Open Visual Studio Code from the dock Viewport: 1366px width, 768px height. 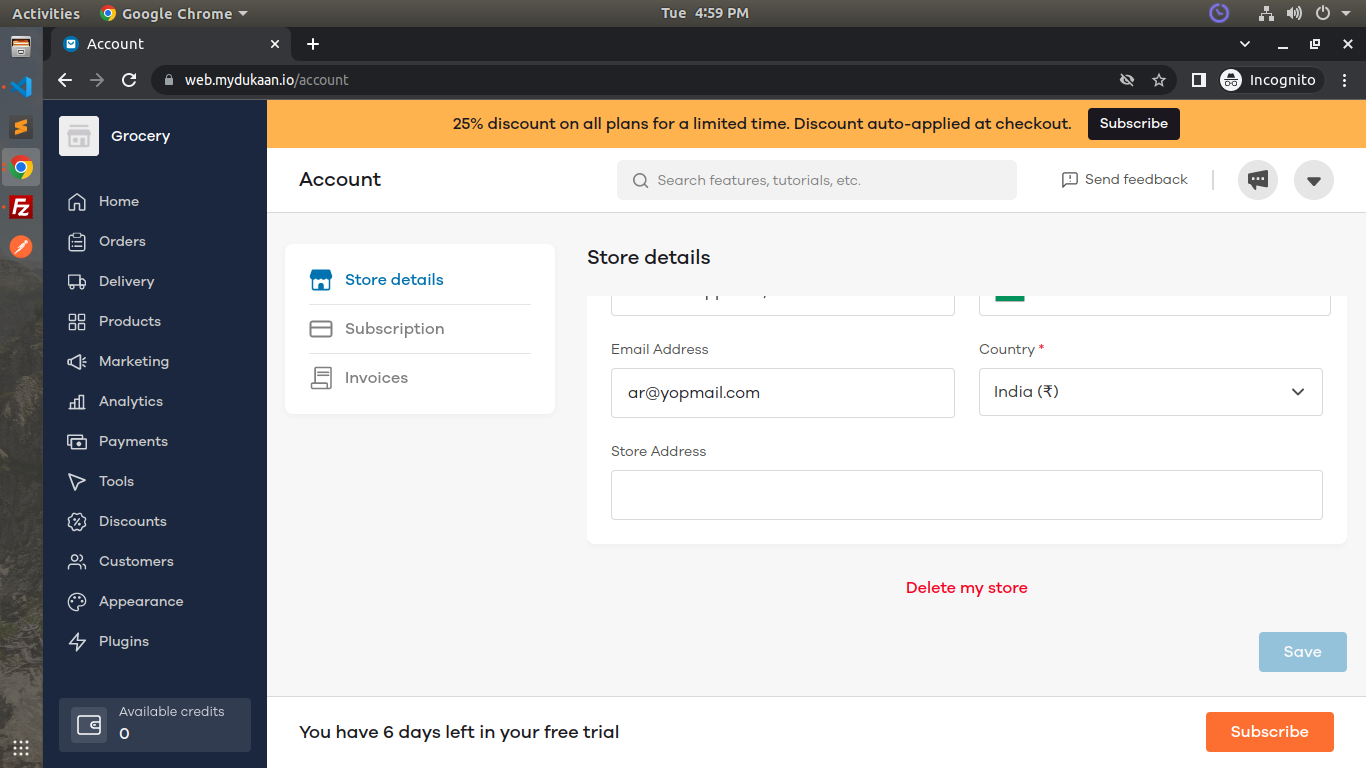coord(21,87)
